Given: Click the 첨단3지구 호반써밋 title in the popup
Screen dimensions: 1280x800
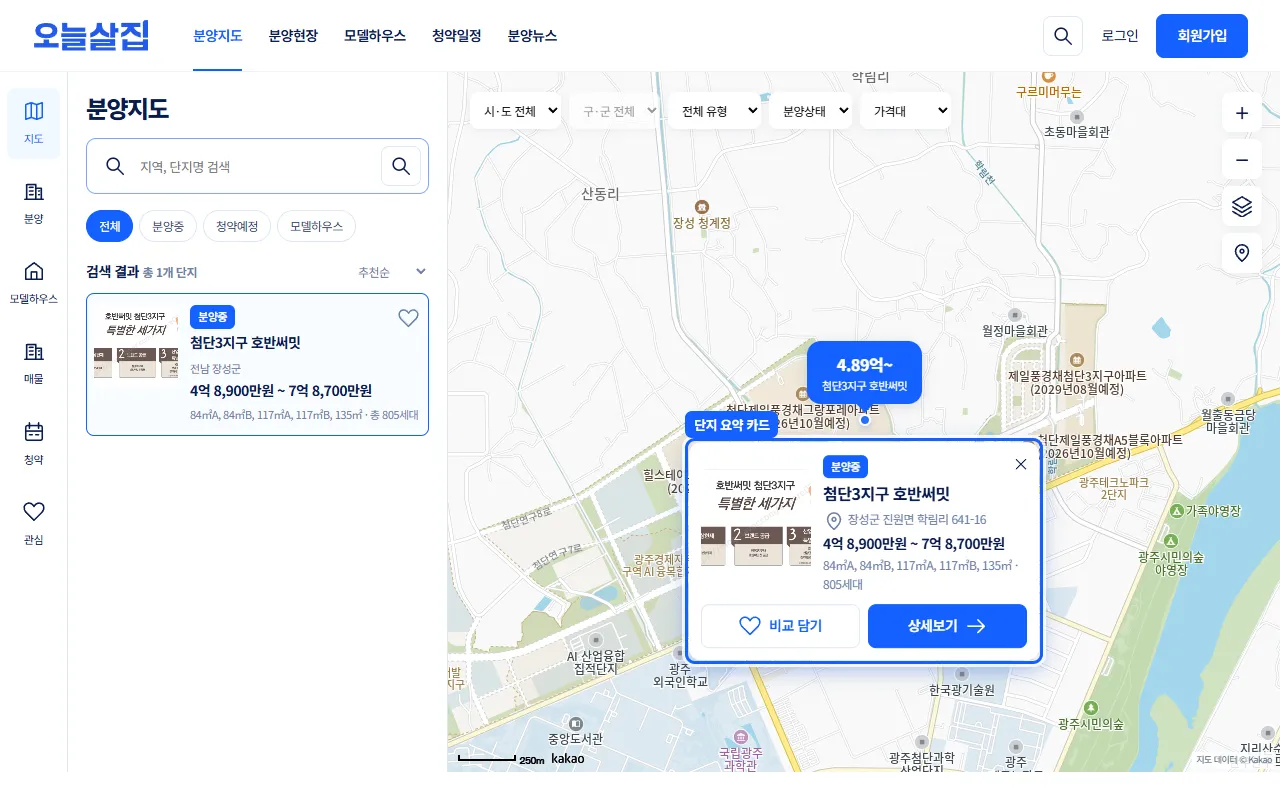Looking at the screenshot, I should pyautogui.click(x=886, y=494).
